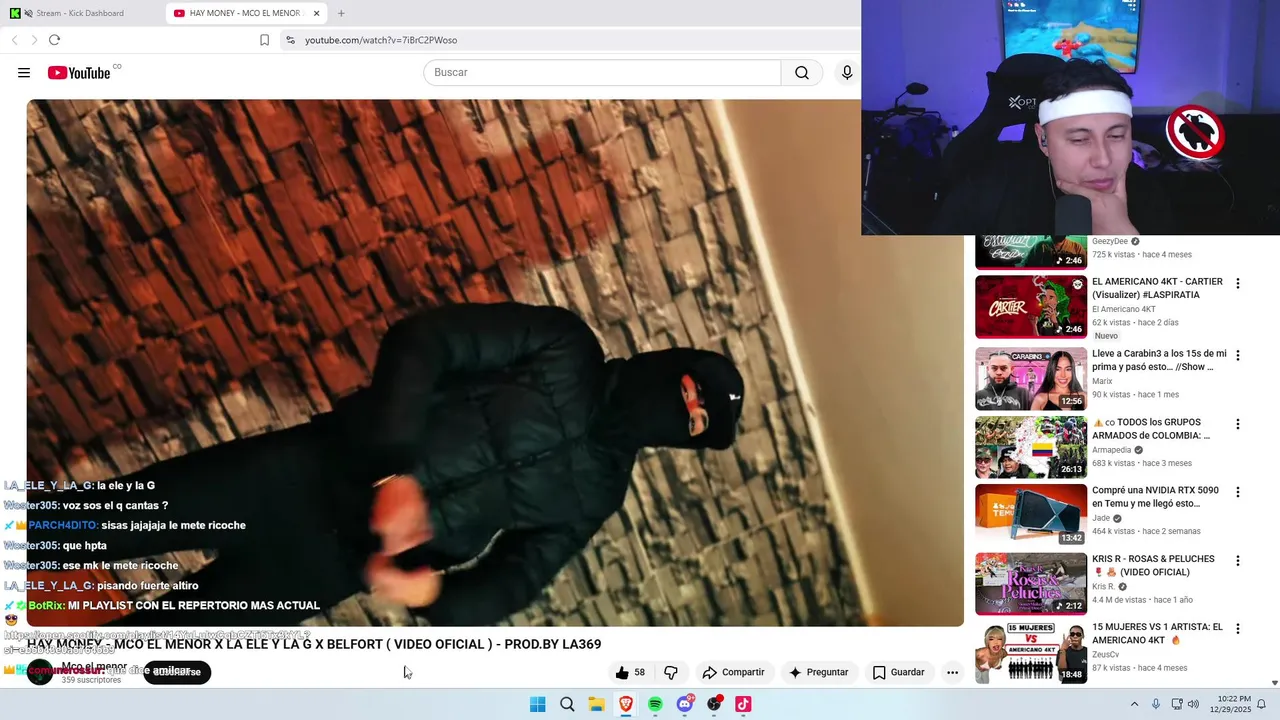Open OBS Studio from taskbar

714,704
